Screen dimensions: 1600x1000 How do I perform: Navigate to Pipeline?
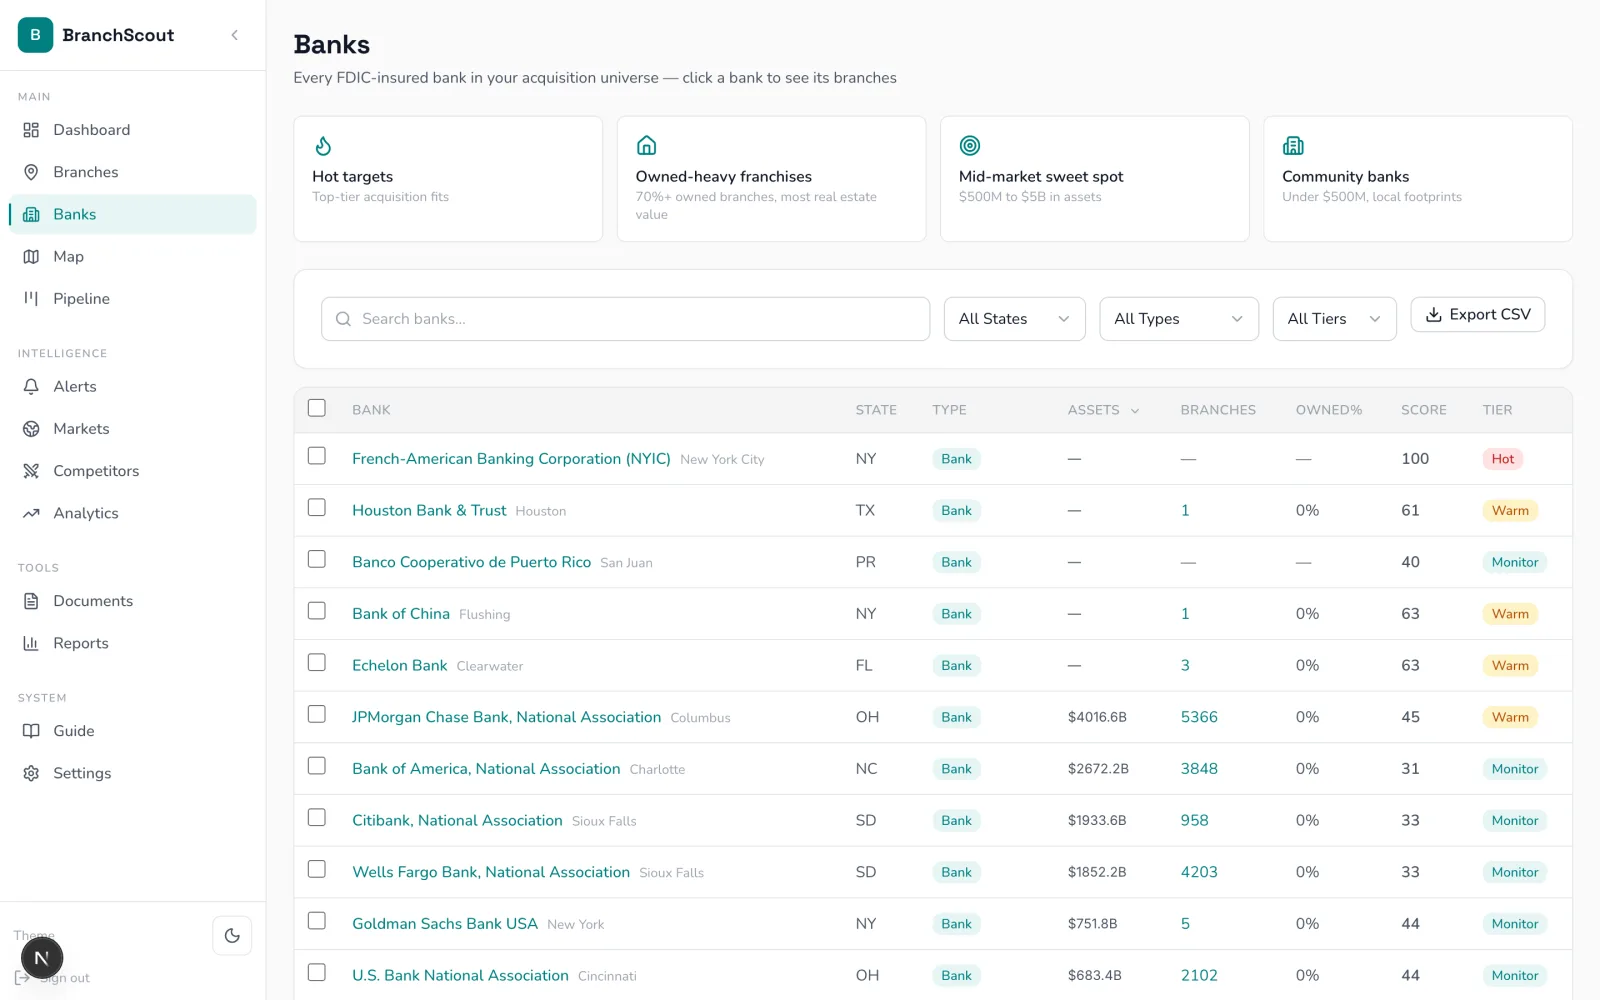click(132, 299)
